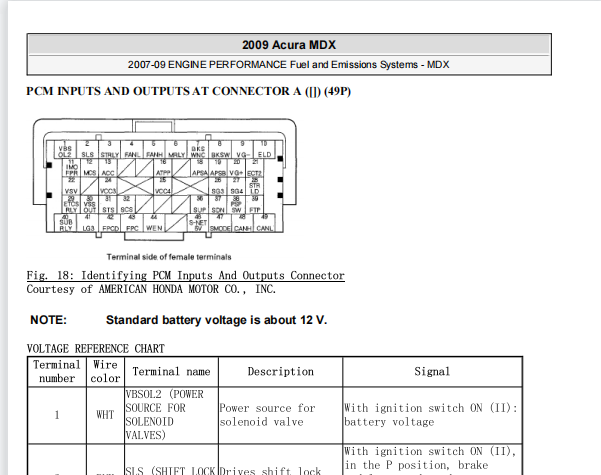This screenshot has width=601, height=475.
Task: Select the '2007-09 ENGINE PERFORMANCE Fuel and Emissions Systems' subtitle
Action: [x=288, y=64]
